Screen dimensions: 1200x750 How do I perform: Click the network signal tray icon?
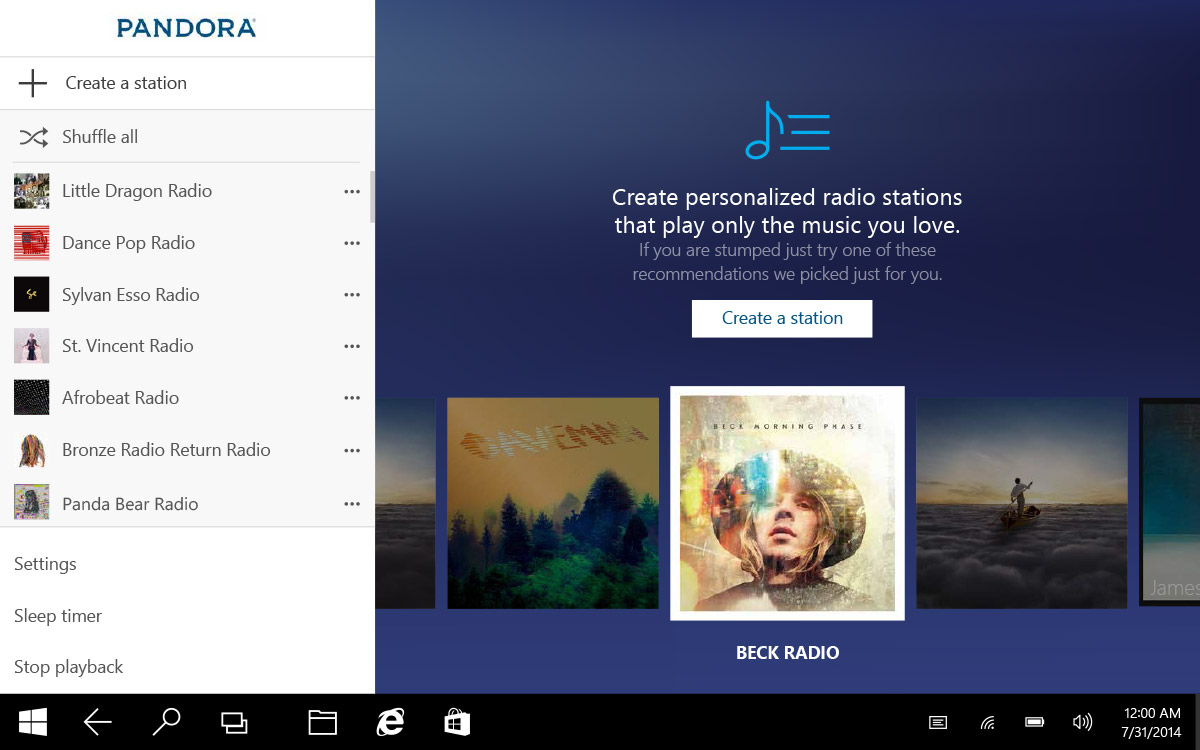coord(987,722)
